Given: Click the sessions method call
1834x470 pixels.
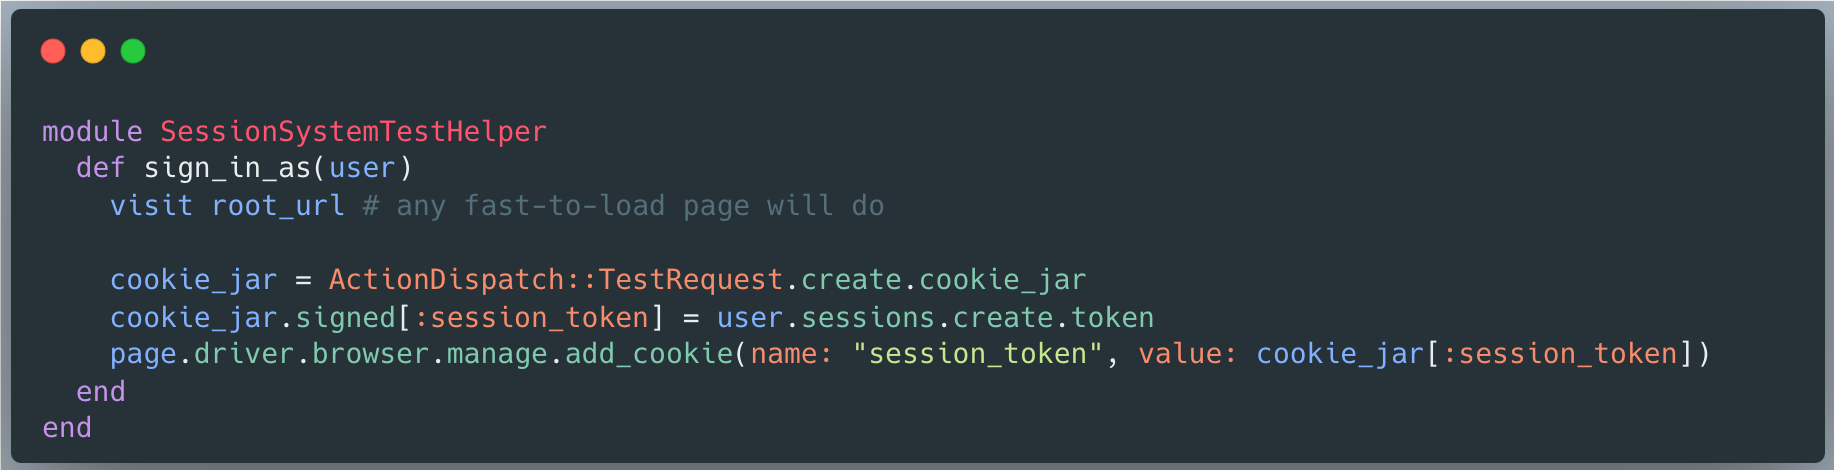Looking at the screenshot, I should 867,318.
